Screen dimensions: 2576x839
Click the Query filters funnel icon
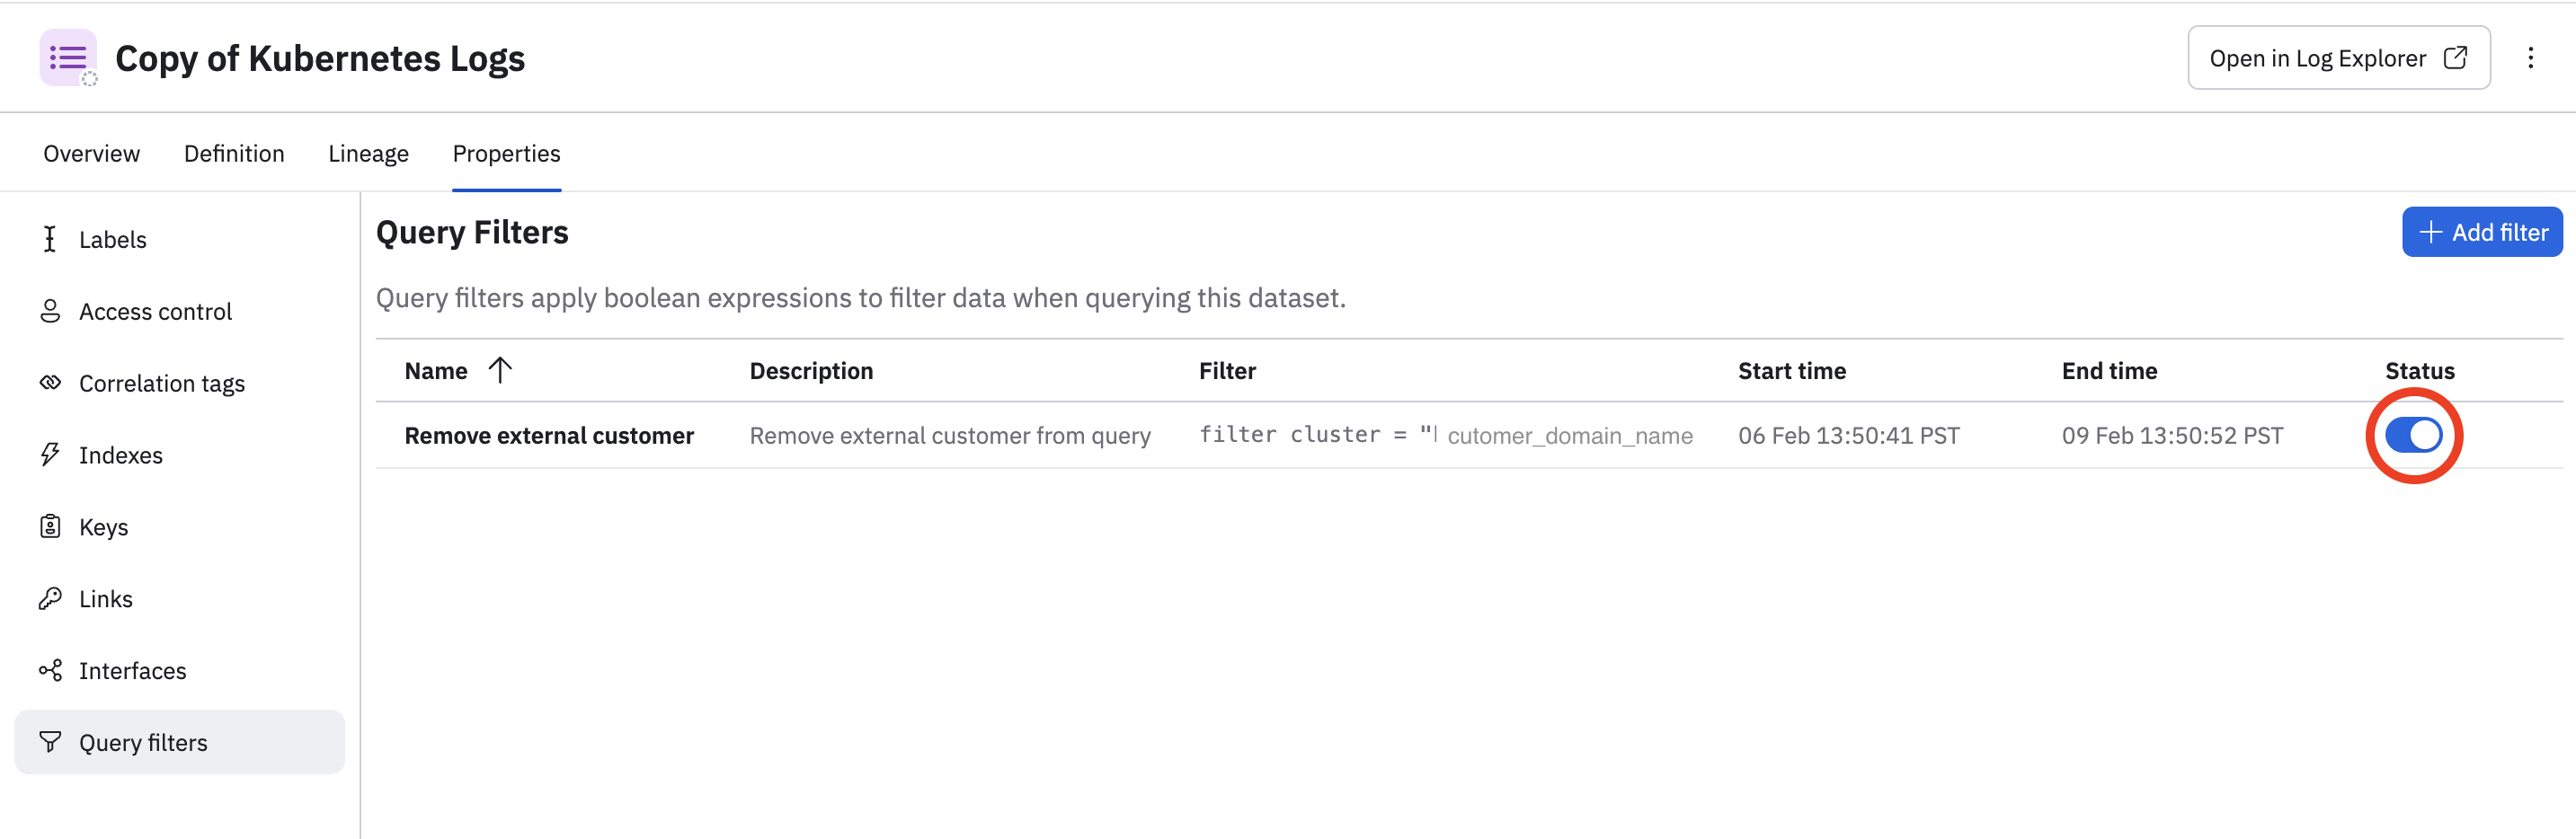(50, 742)
